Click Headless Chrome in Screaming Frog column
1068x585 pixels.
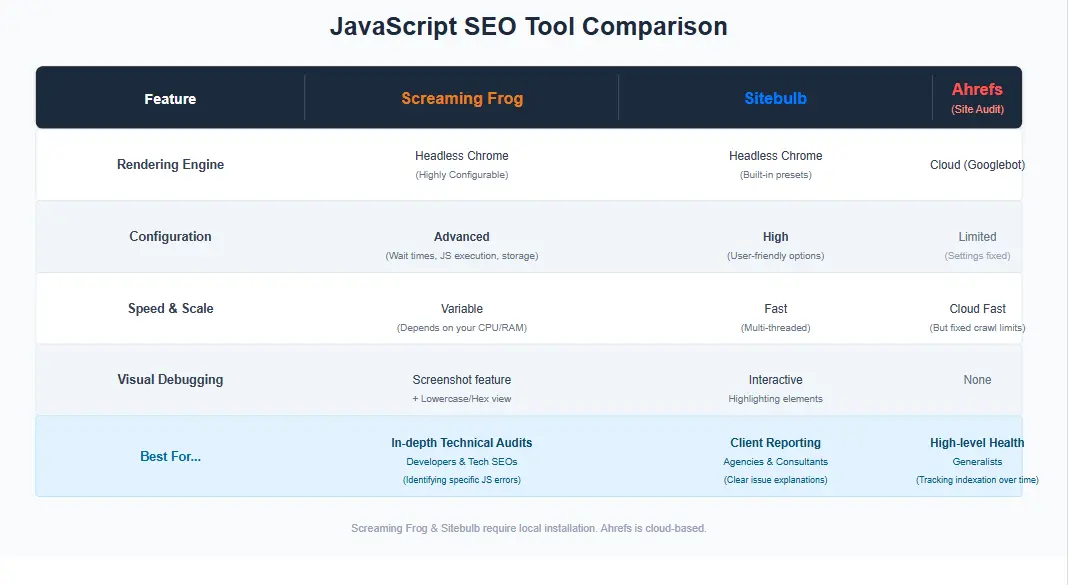[x=462, y=156]
